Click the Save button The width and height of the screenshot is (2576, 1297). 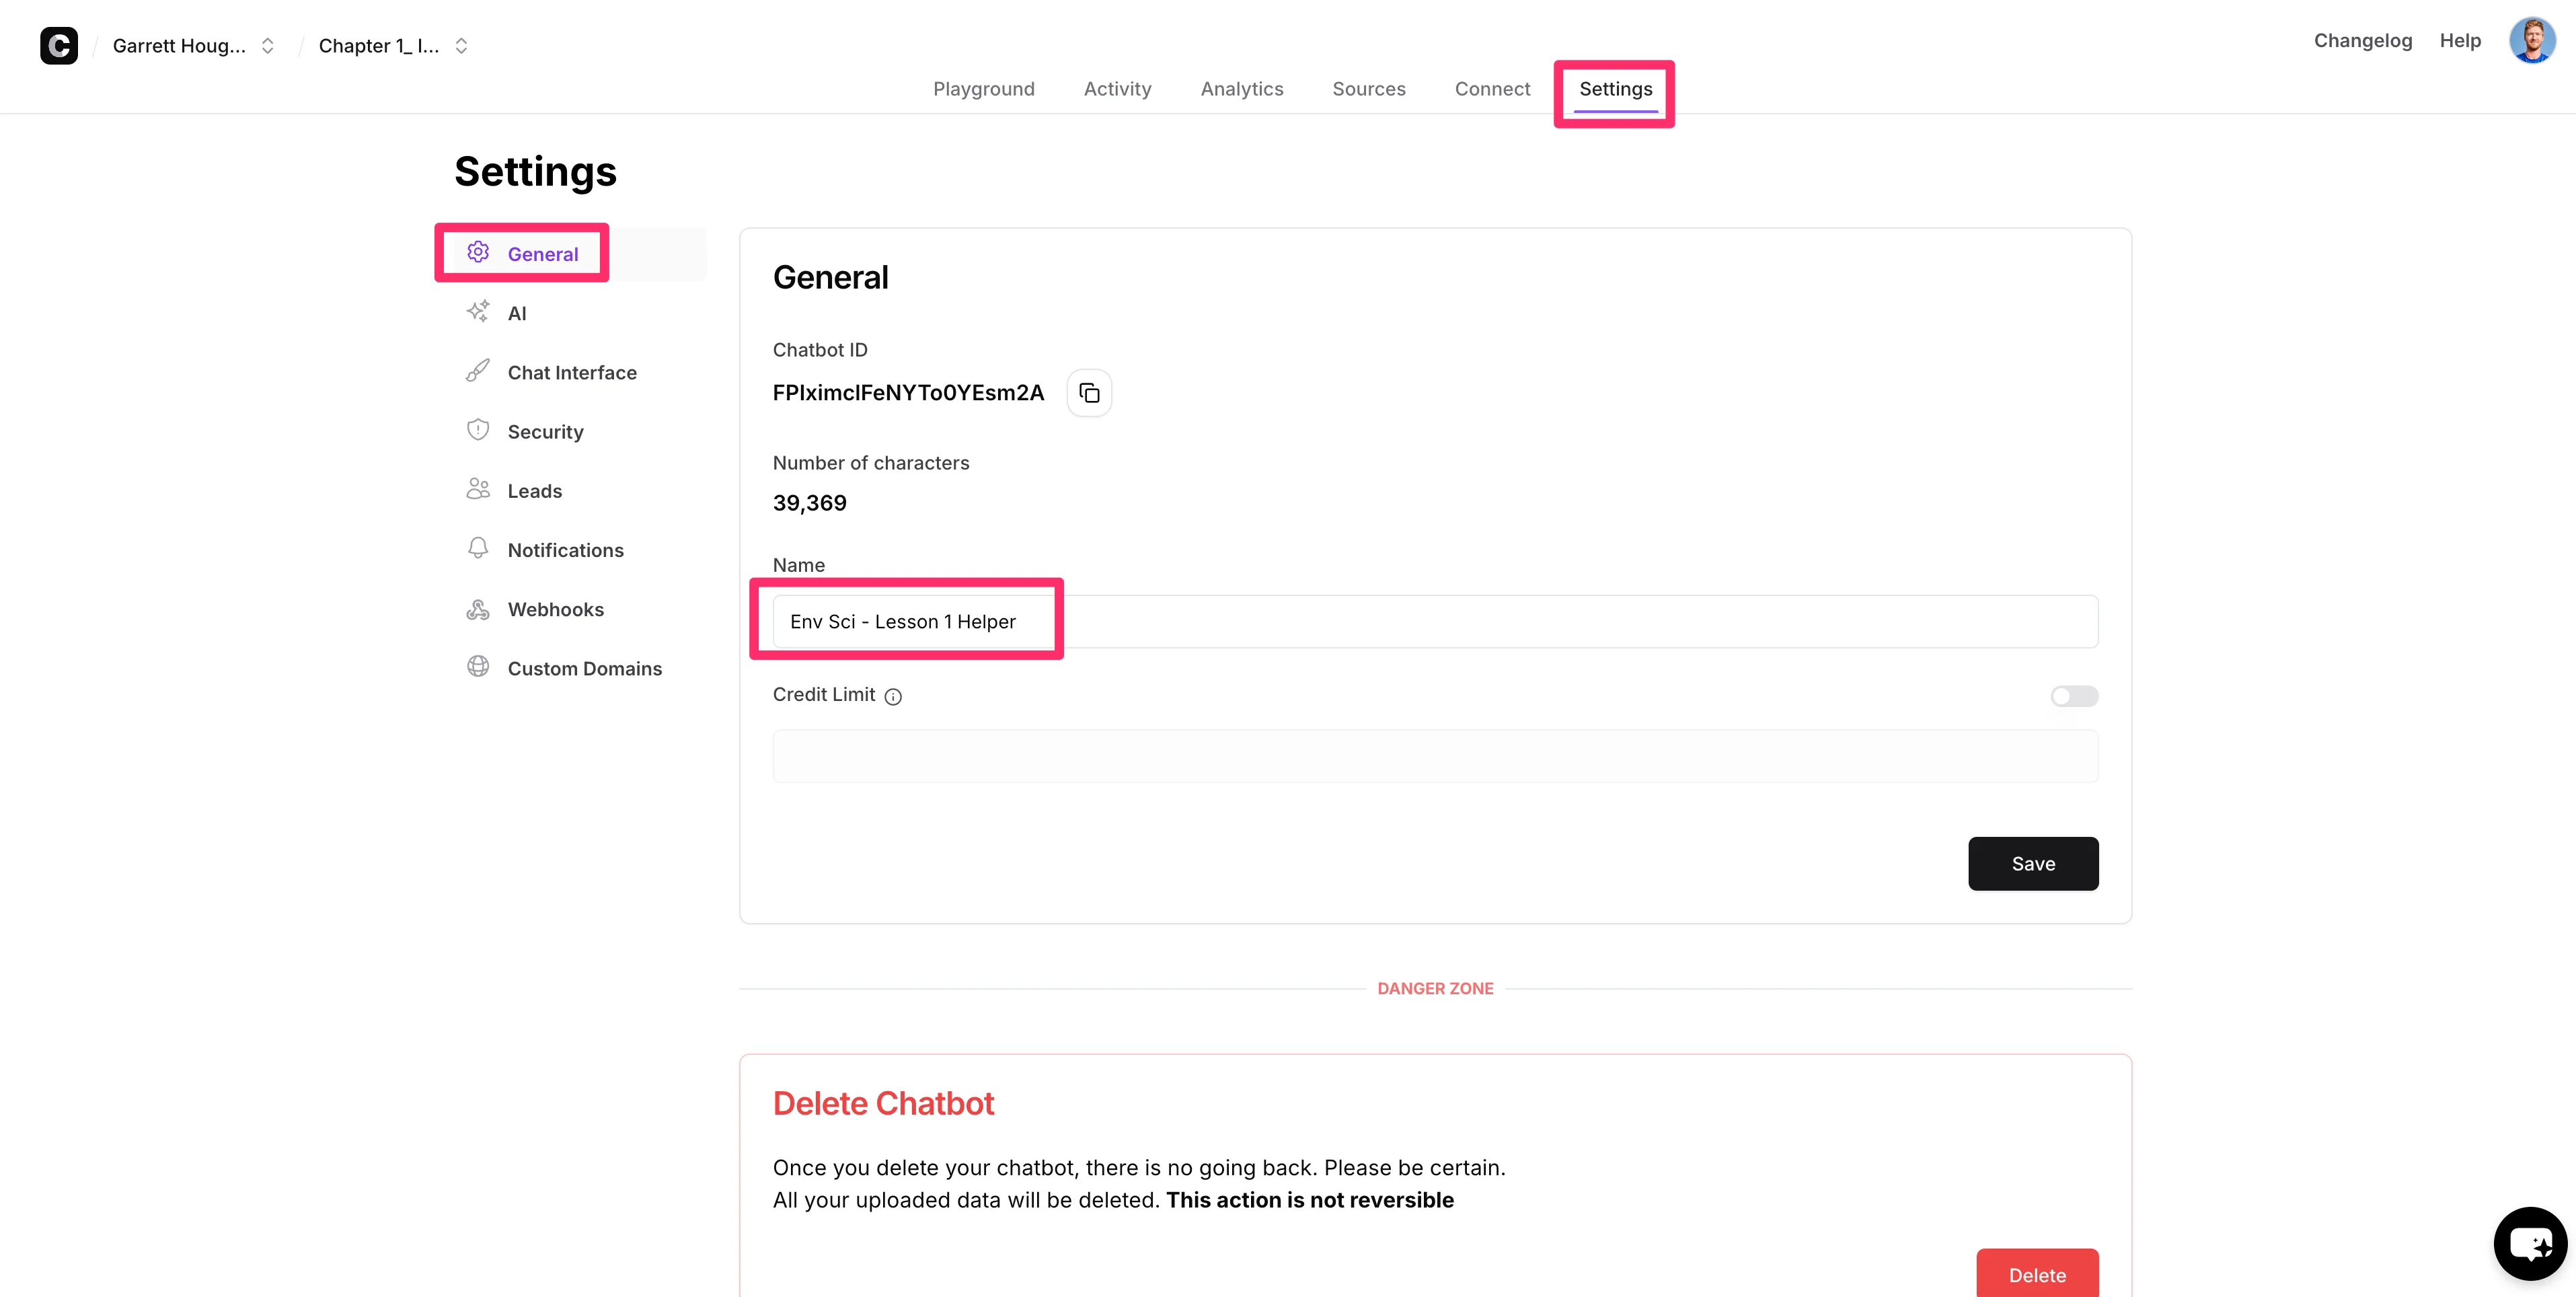point(2032,864)
